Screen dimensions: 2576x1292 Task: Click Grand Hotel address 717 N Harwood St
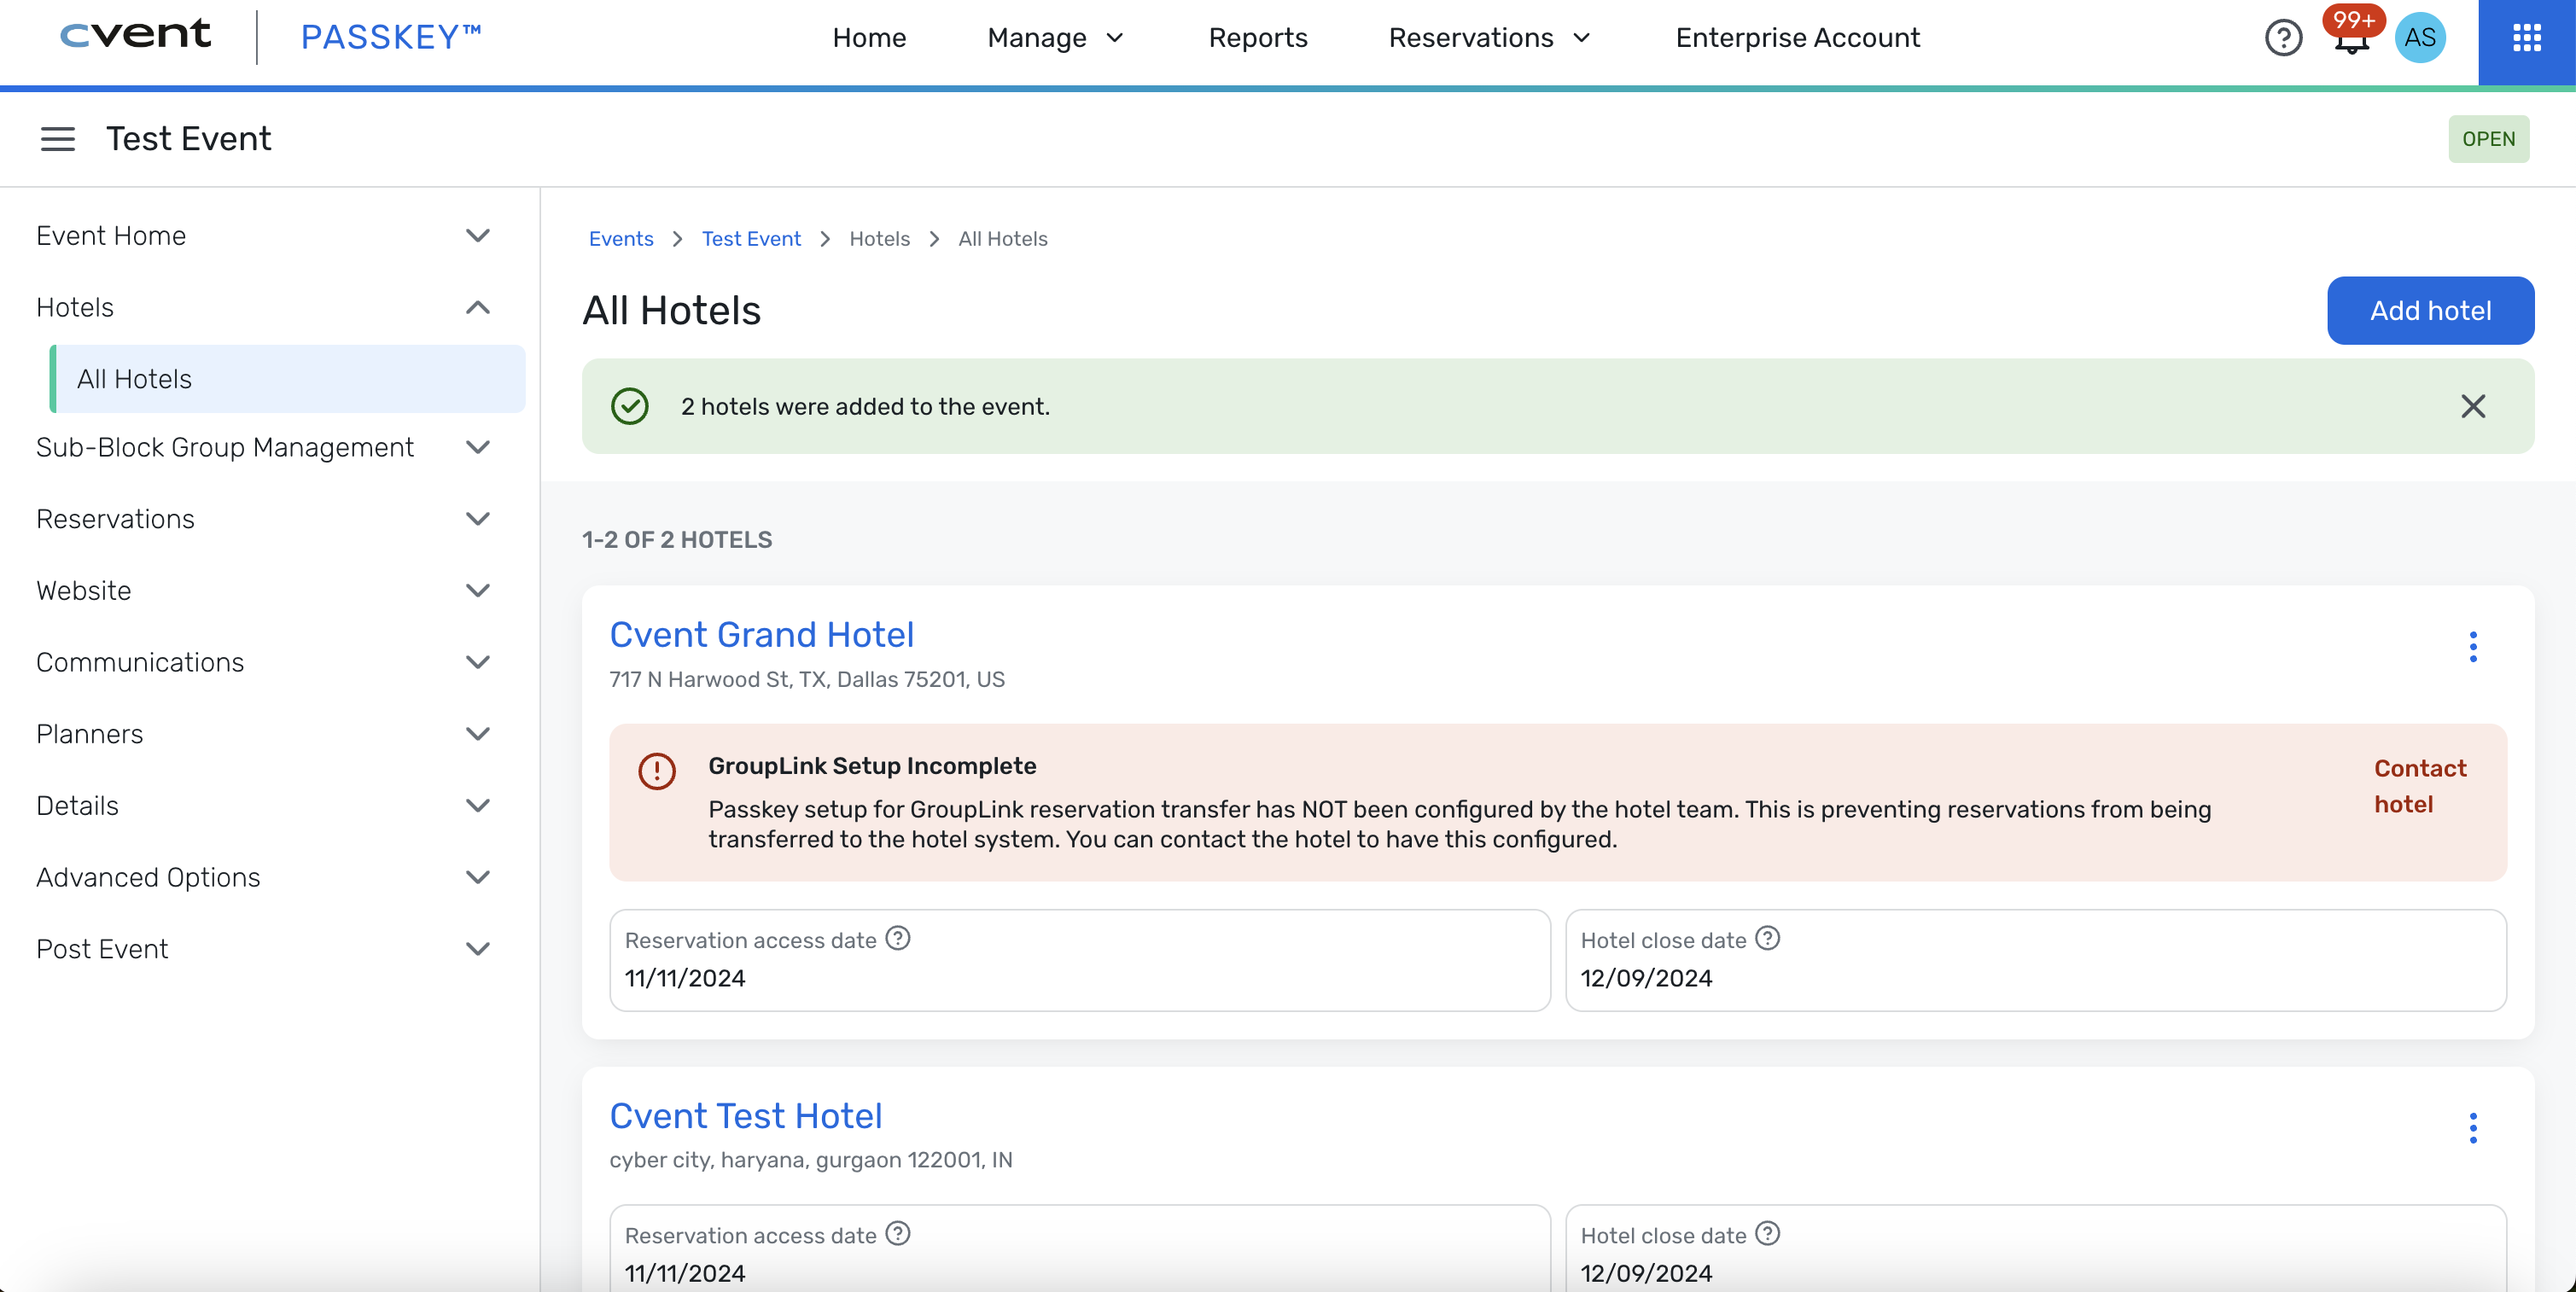pos(807,680)
